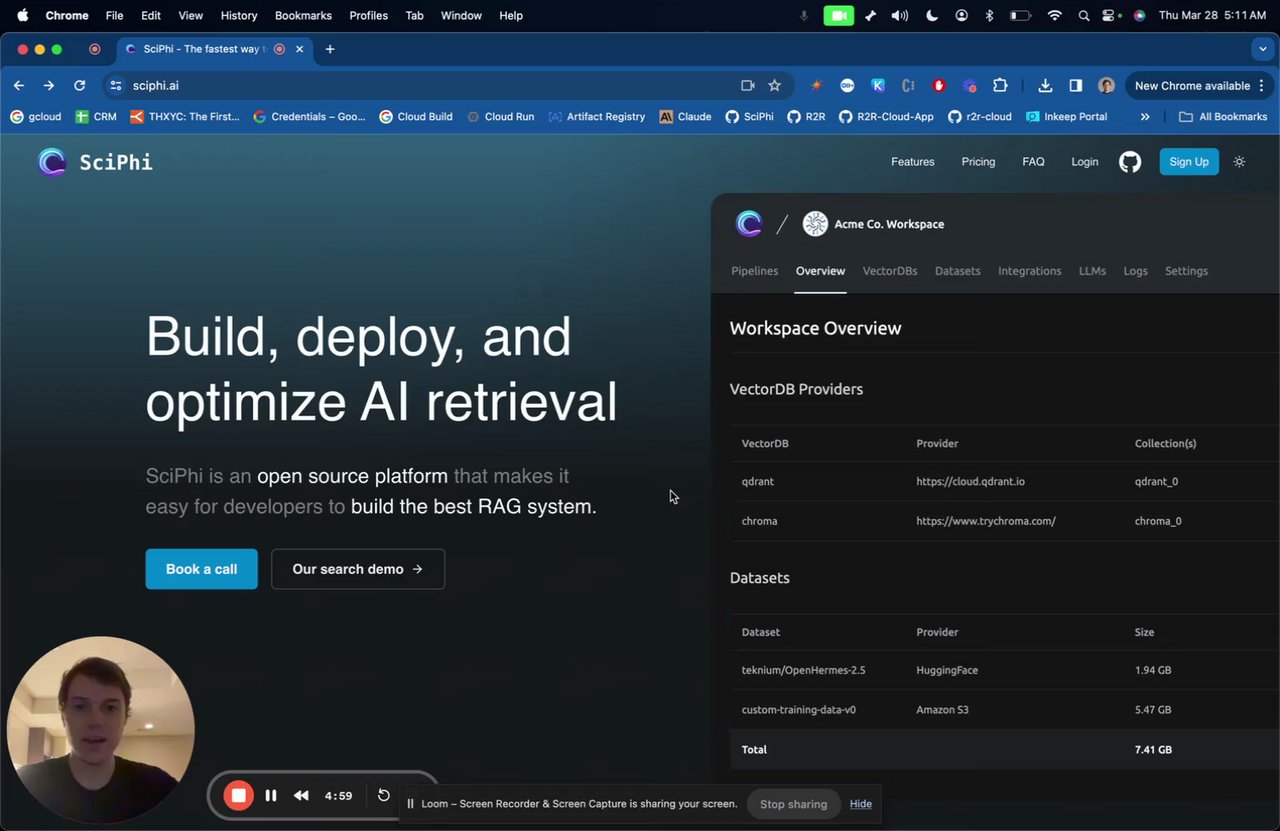This screenshot has width=1280, height=831.
Task: Toggle the Chrome side panel
Action: 1076,86
